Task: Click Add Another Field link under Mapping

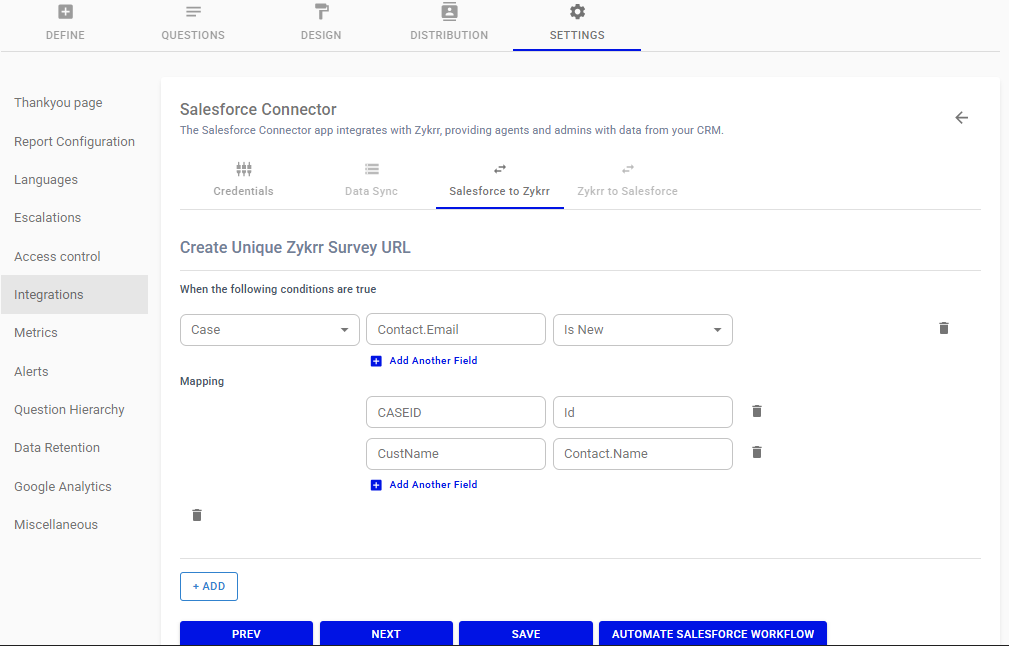Action: 433,485
